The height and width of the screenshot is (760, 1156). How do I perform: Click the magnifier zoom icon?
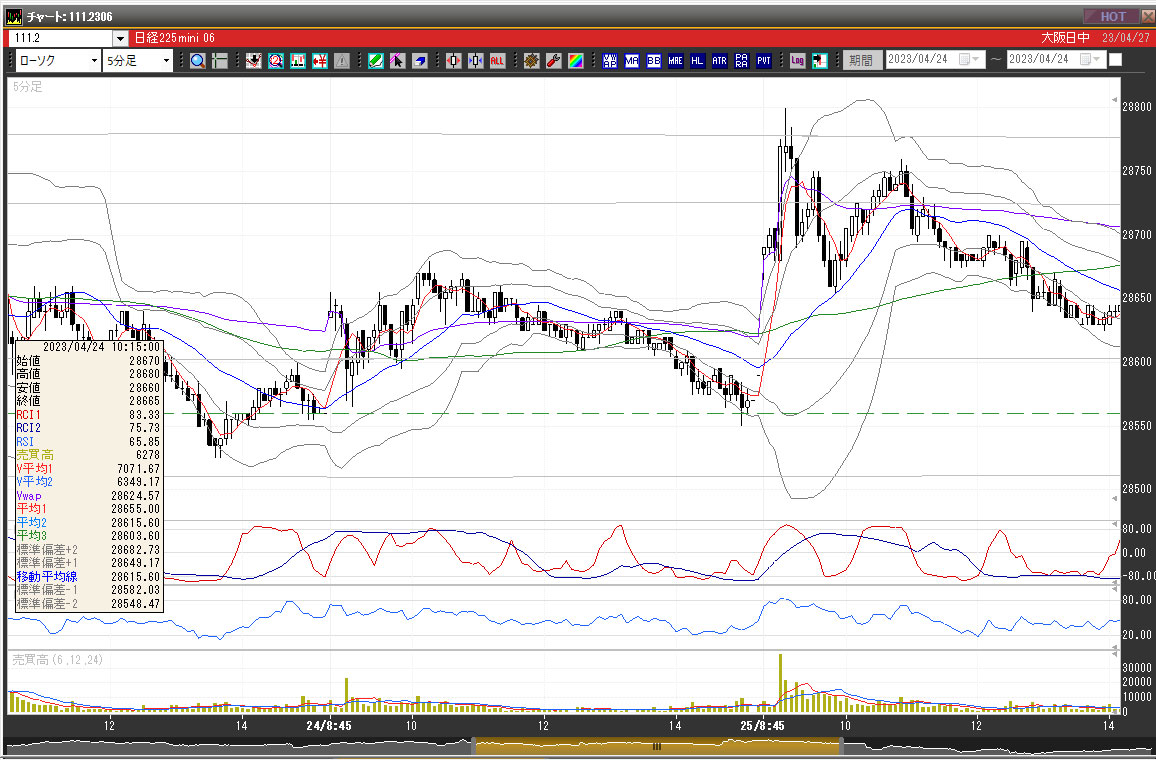198,60
